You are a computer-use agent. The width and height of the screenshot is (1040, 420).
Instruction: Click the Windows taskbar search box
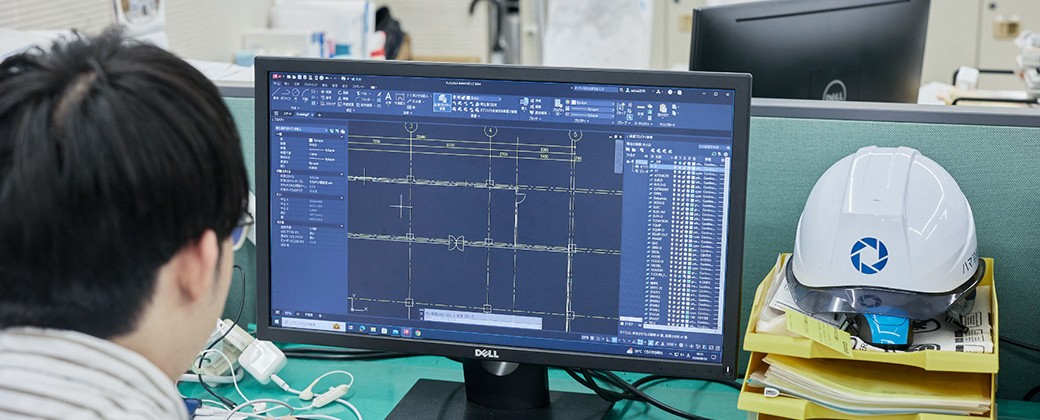[313, 324]
